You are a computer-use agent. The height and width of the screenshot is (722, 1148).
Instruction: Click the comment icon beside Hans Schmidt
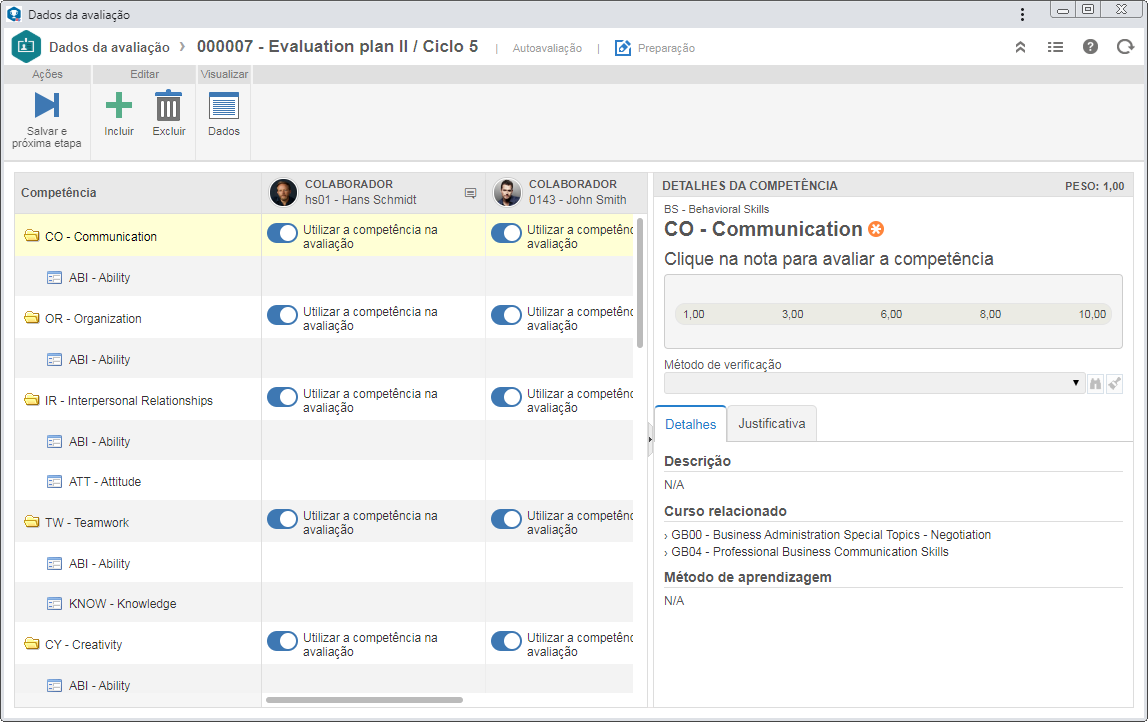(x=470, y=193)
